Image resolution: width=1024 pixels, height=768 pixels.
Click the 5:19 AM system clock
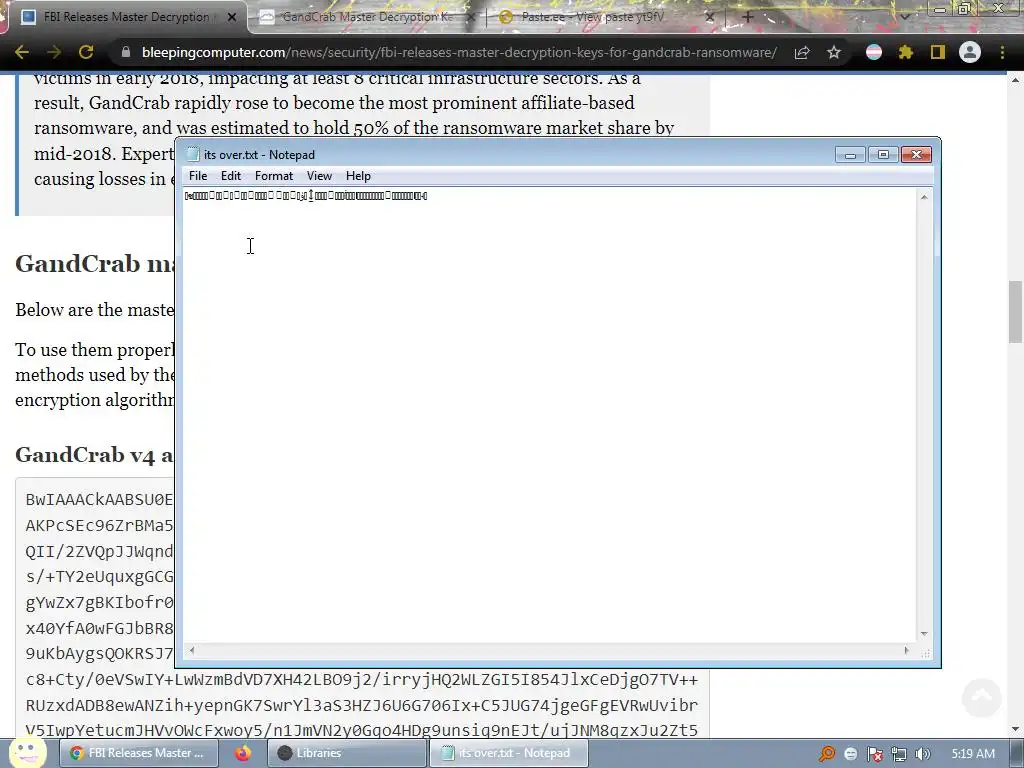(973, 754)
